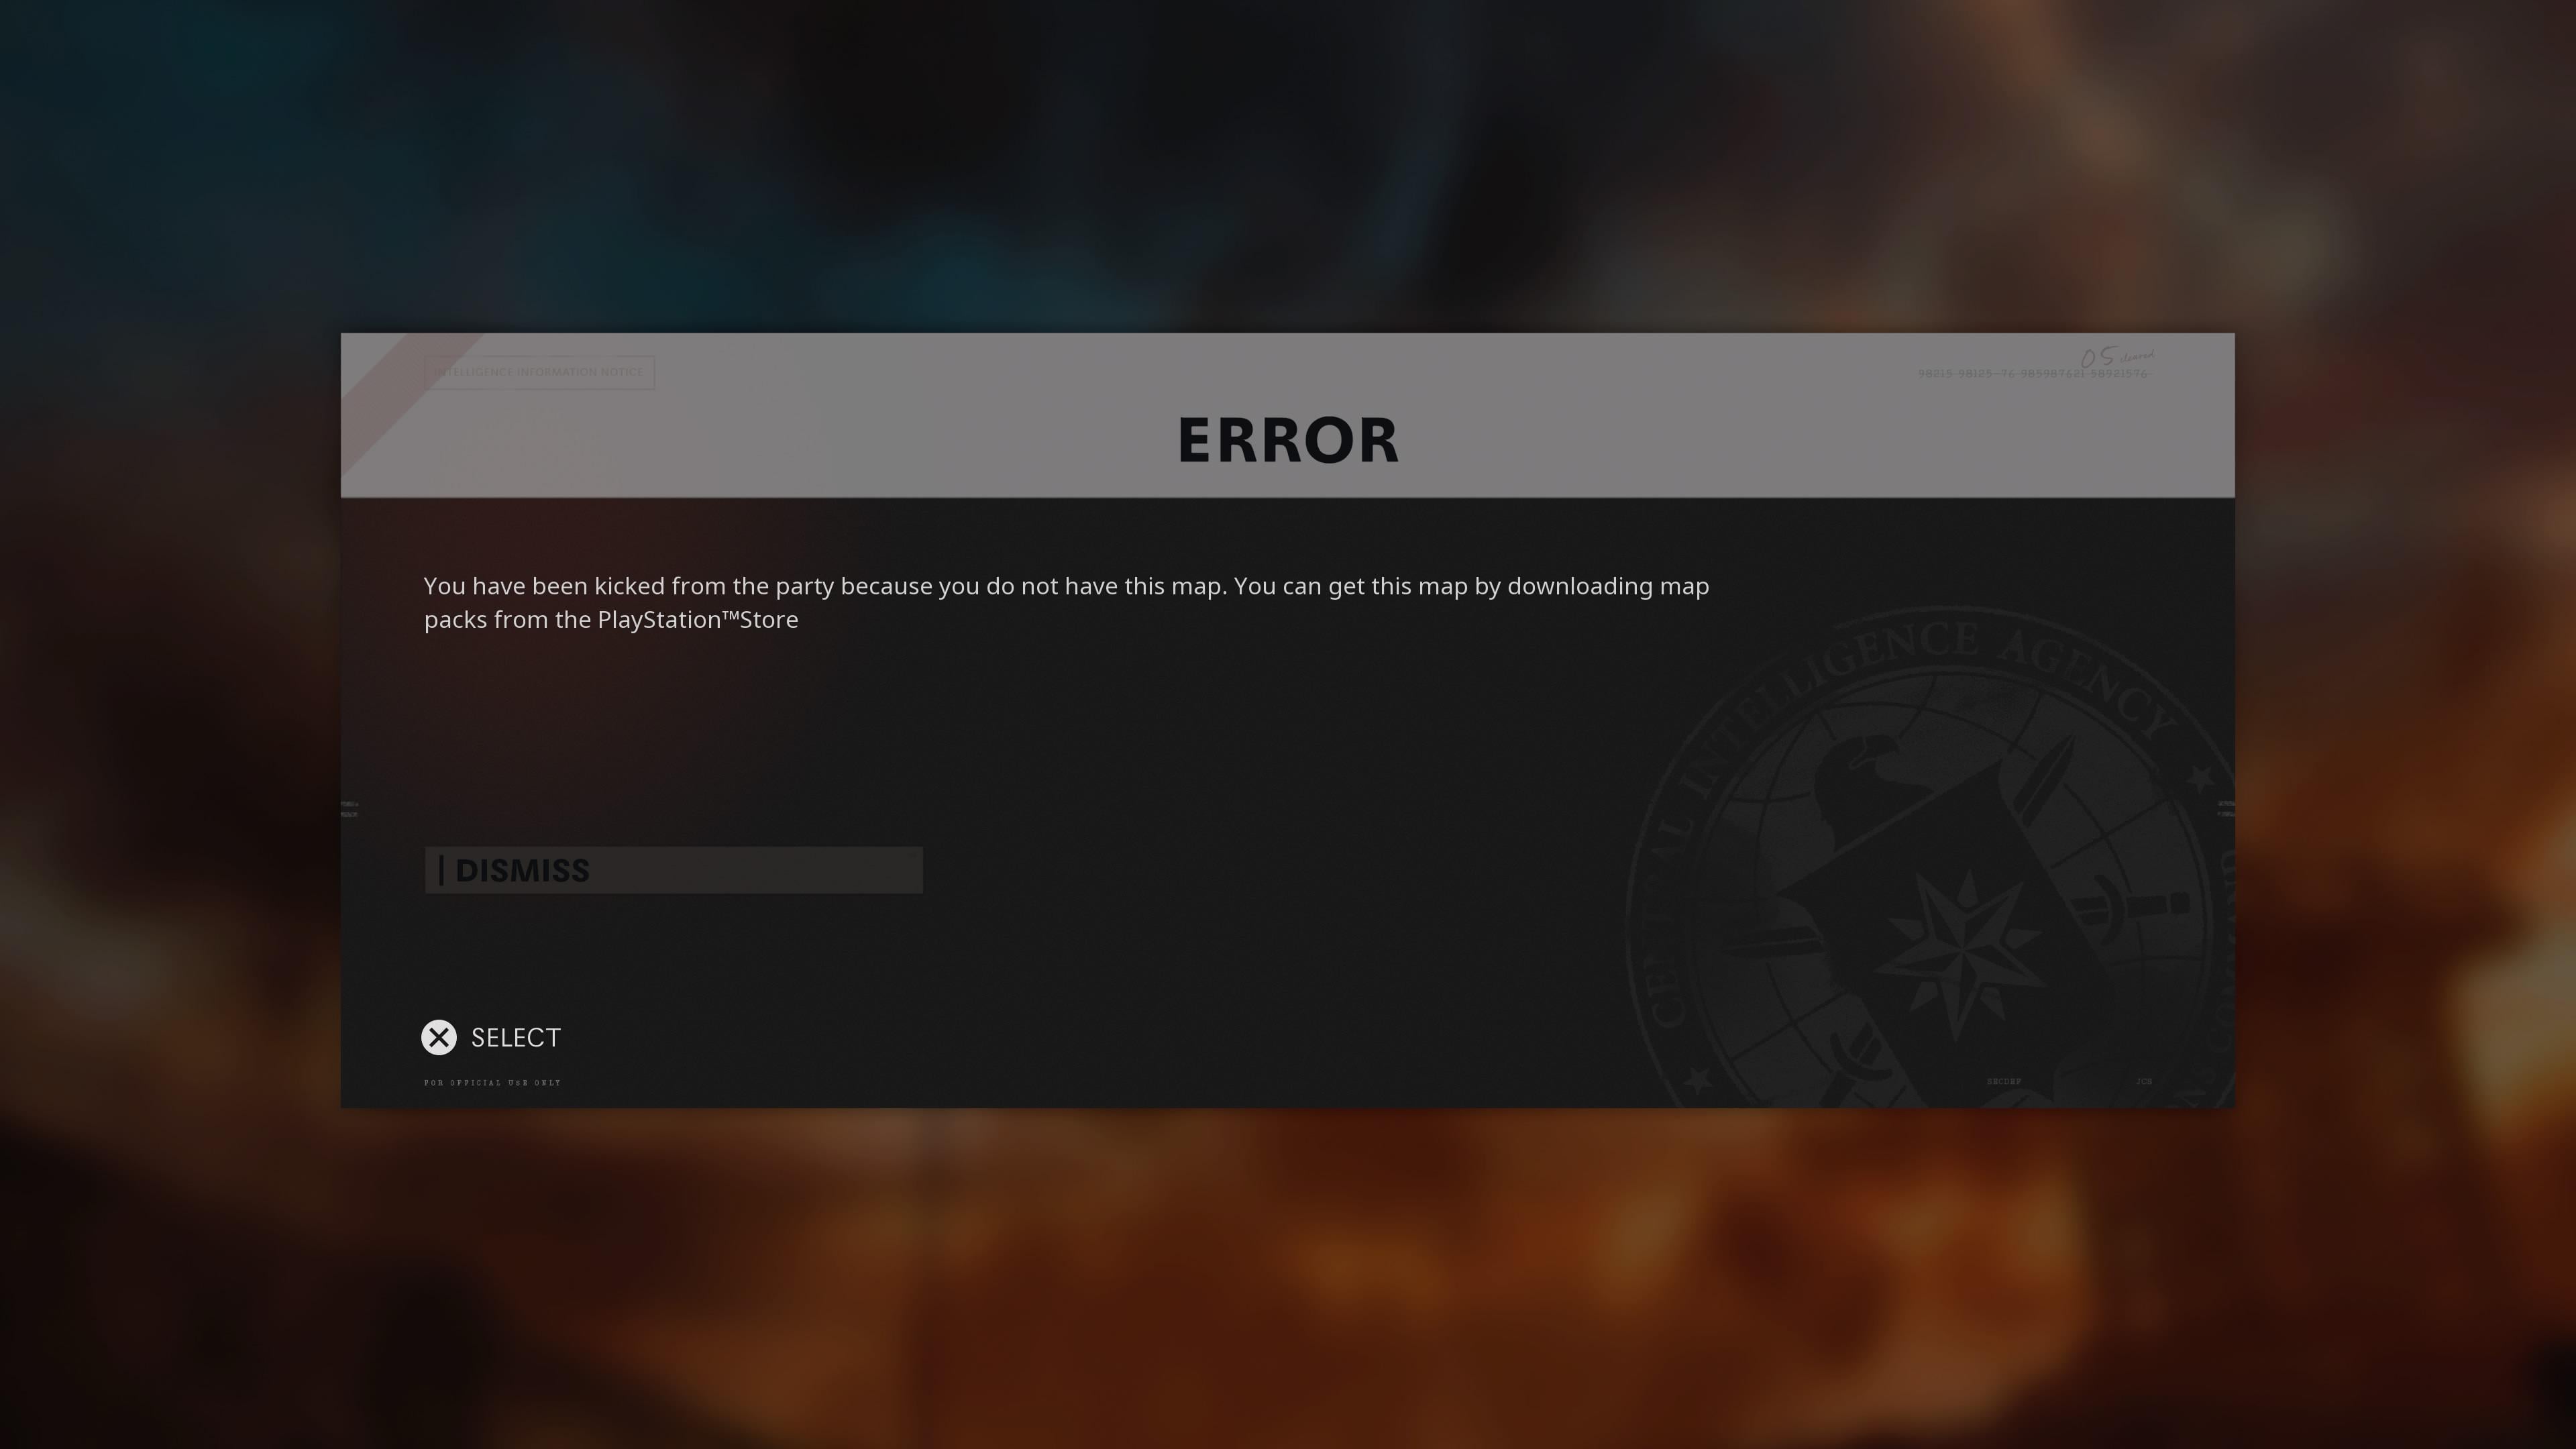Image resolution: width=2576 pixels, height=1449 pixels.
Task: Click the tiny marker text on dialog's left edge
Action: pos(349,809)
